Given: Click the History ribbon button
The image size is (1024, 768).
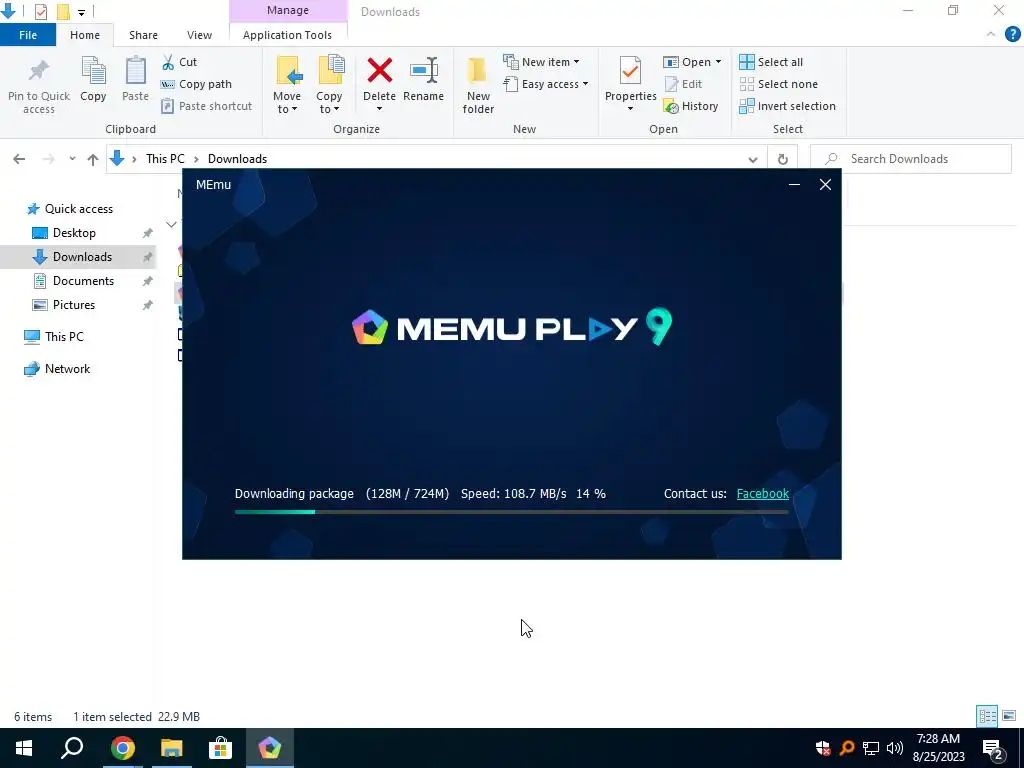Looking at the screenshot, I should coord(691,106).
